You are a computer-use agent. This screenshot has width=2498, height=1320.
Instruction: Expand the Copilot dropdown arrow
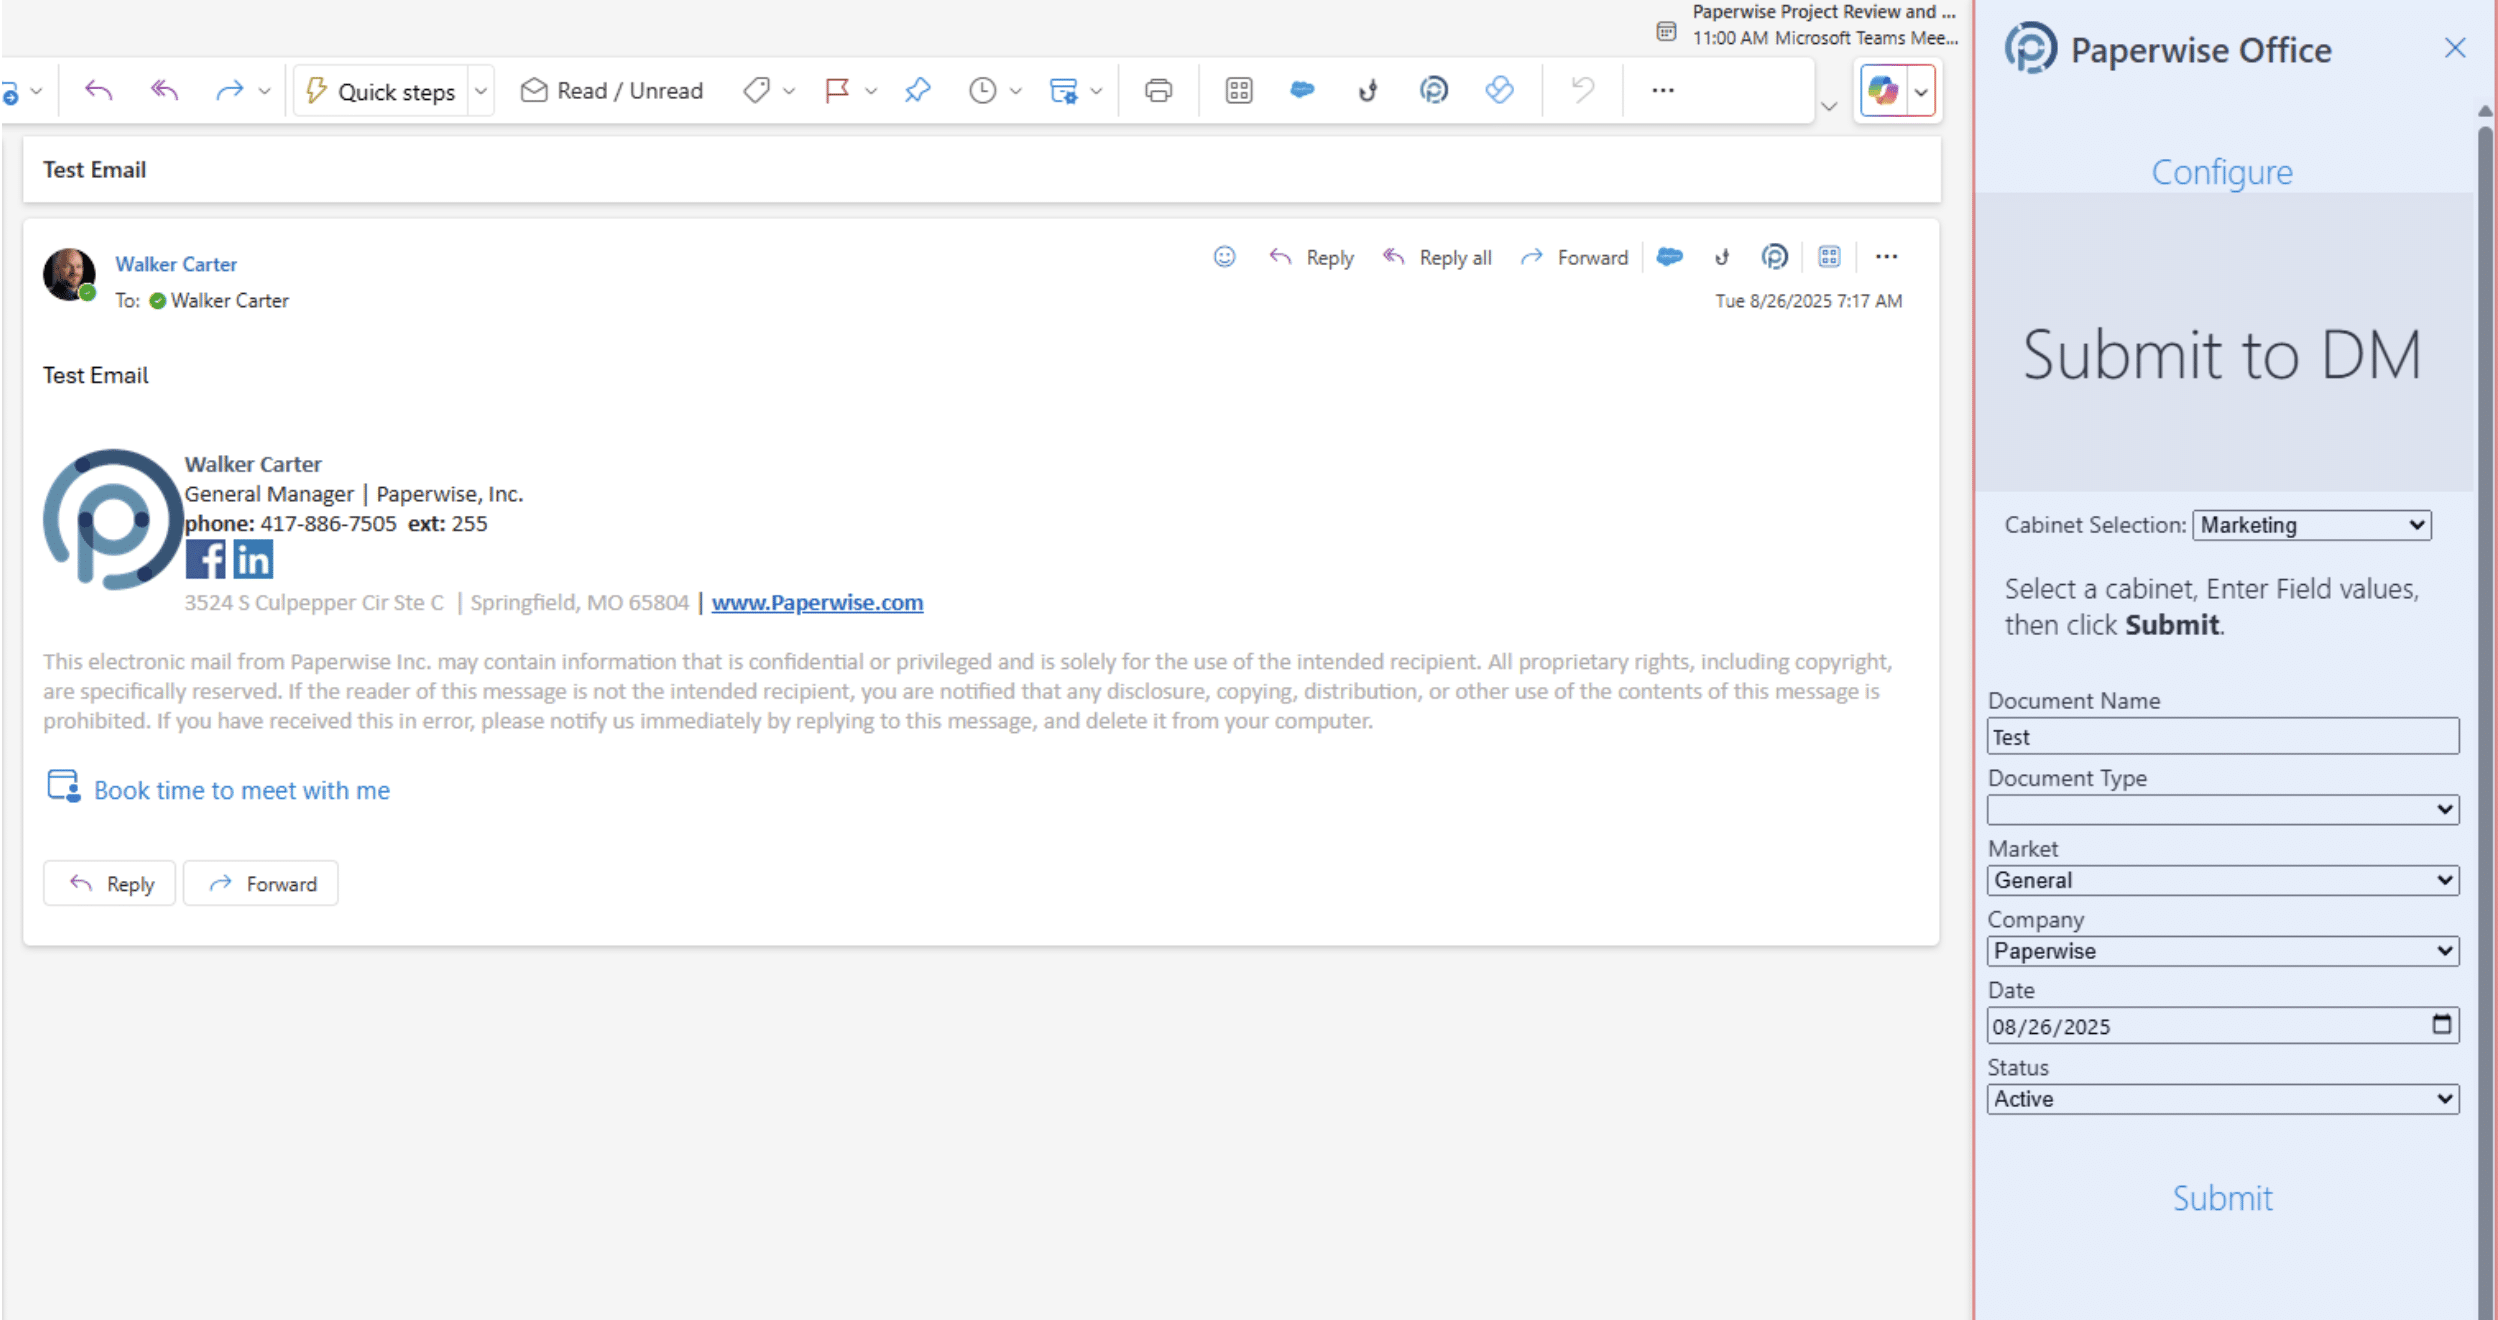click(x=1921, y=92)
